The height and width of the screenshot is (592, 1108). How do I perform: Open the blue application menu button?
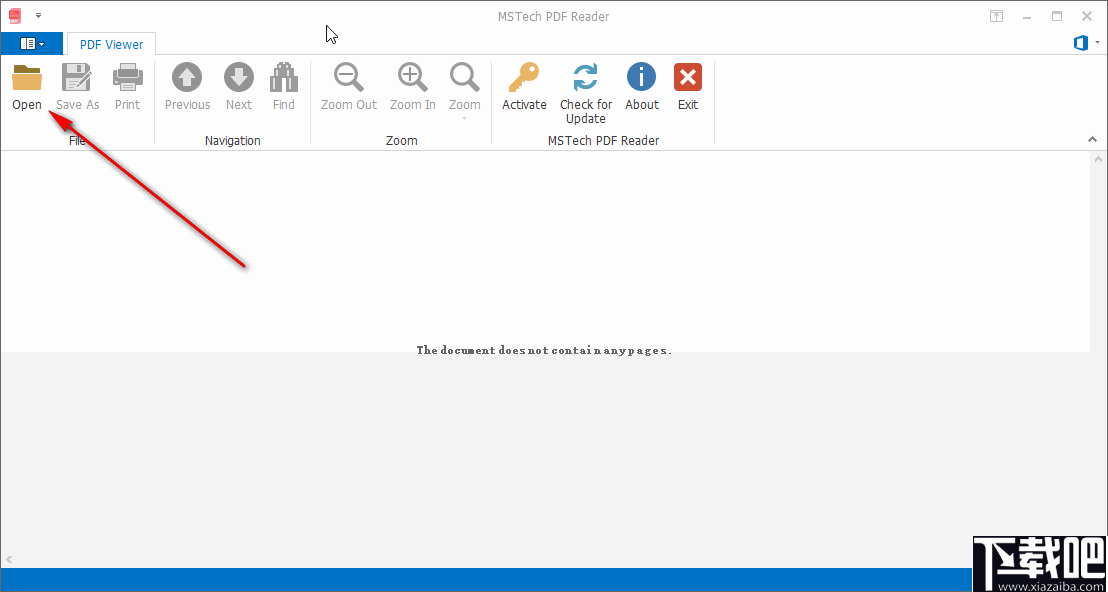(32, 44)
